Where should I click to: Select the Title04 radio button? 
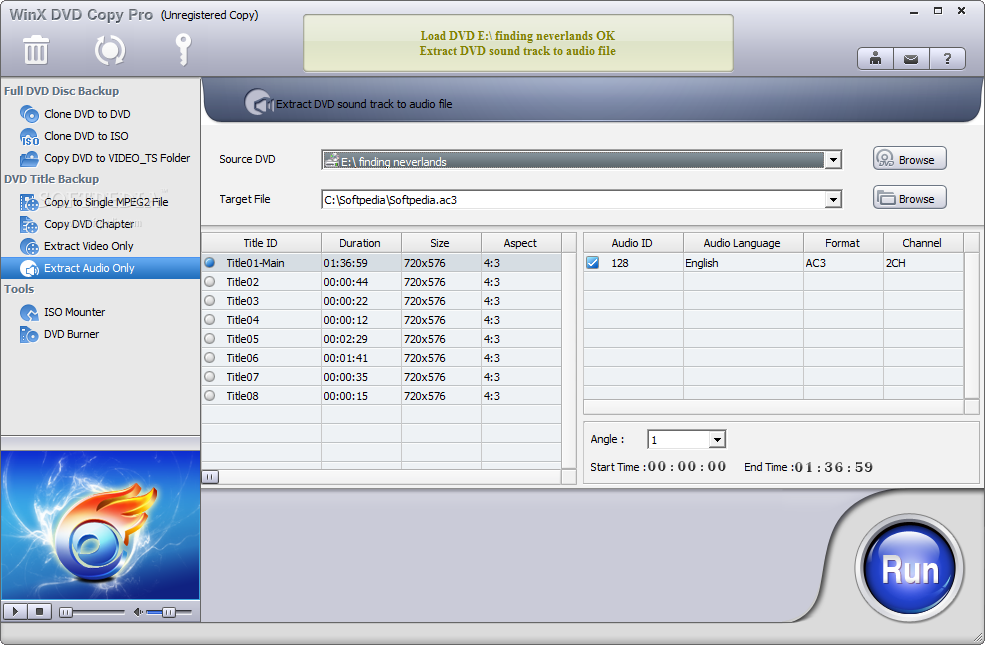[x=210, y=320]
